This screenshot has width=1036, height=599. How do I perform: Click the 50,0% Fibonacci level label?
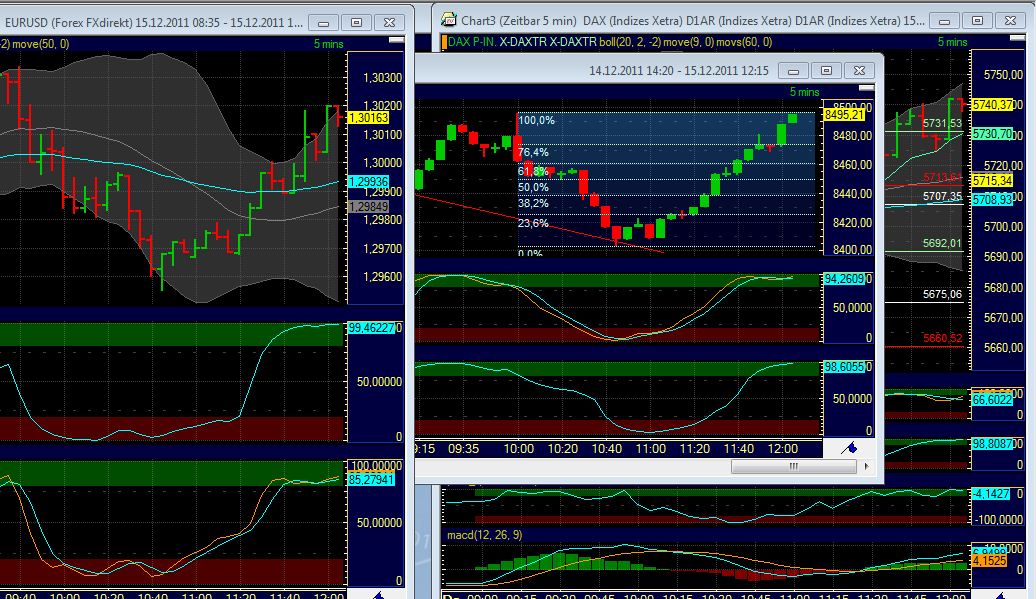pyautogui.click(x=533, y=187)
